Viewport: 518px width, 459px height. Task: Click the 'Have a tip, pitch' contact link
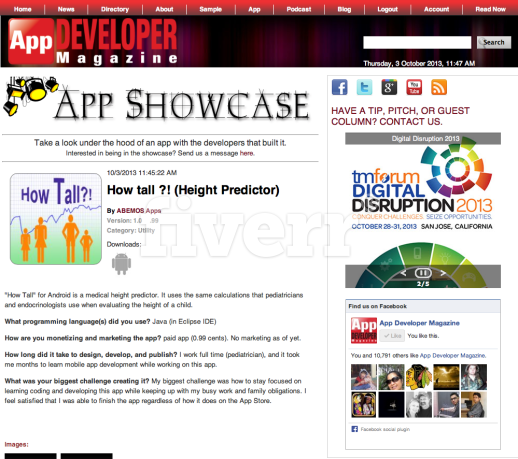tap(400, 116)
